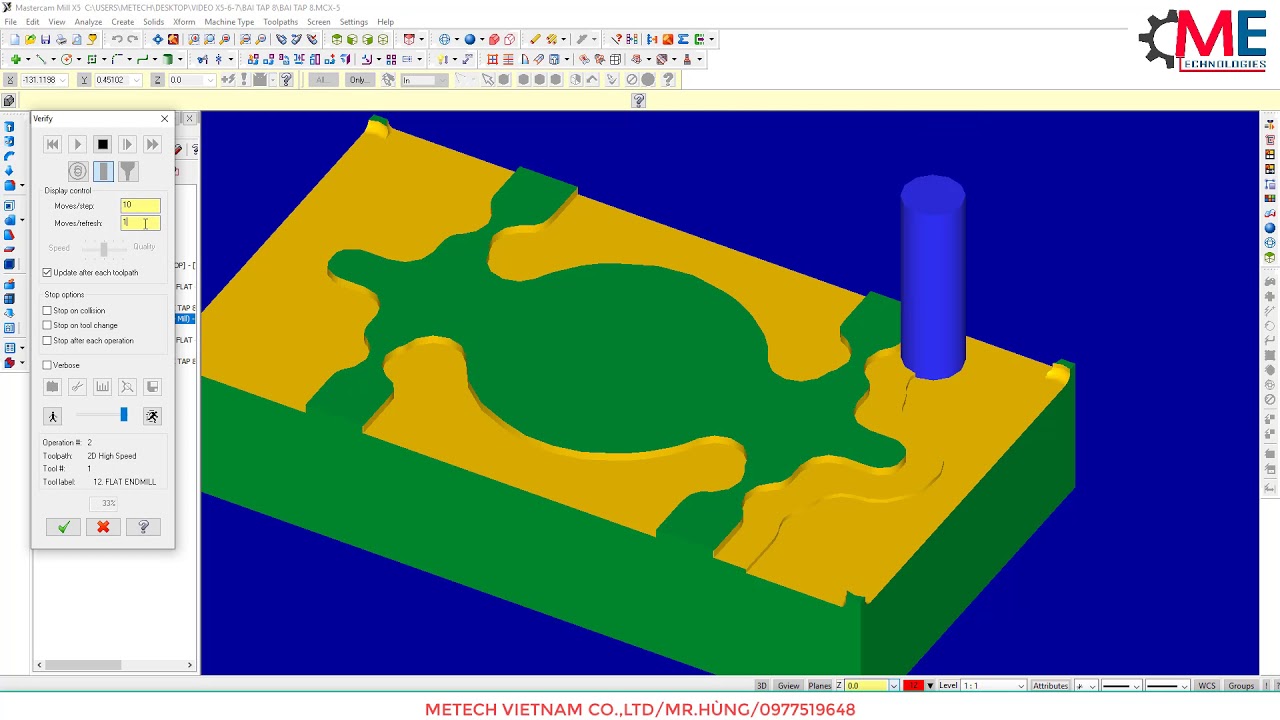Click the Planes status bar button
The height and width of the screenshot is (720, 1280).
(x=820, y=686)
